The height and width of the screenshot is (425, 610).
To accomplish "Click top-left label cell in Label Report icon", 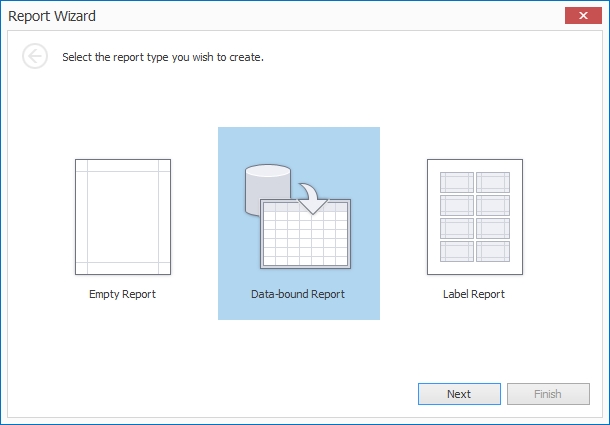I will pos(456,182).
